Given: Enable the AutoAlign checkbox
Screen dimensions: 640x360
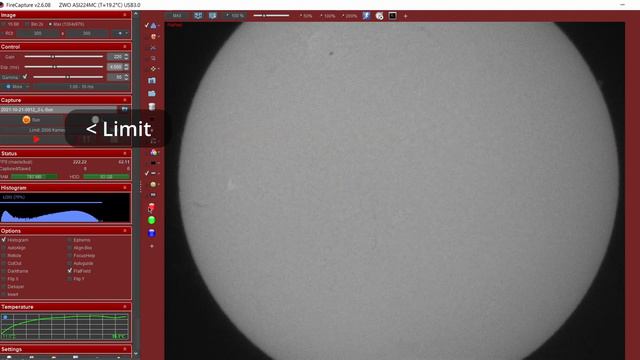Looking at the screenshot, I should pos(4,248).
